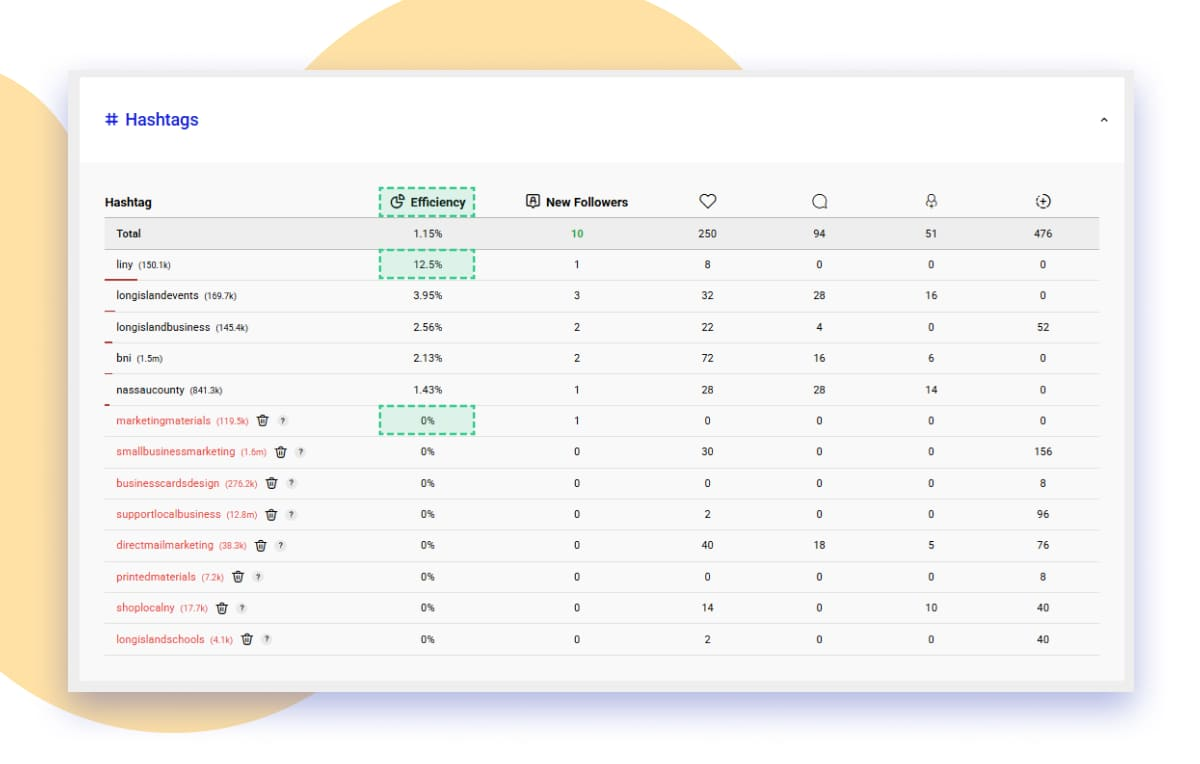Click the # icon beside Hashtags heading
This screenshot has height=764, width=1200.
coord(110,119)
